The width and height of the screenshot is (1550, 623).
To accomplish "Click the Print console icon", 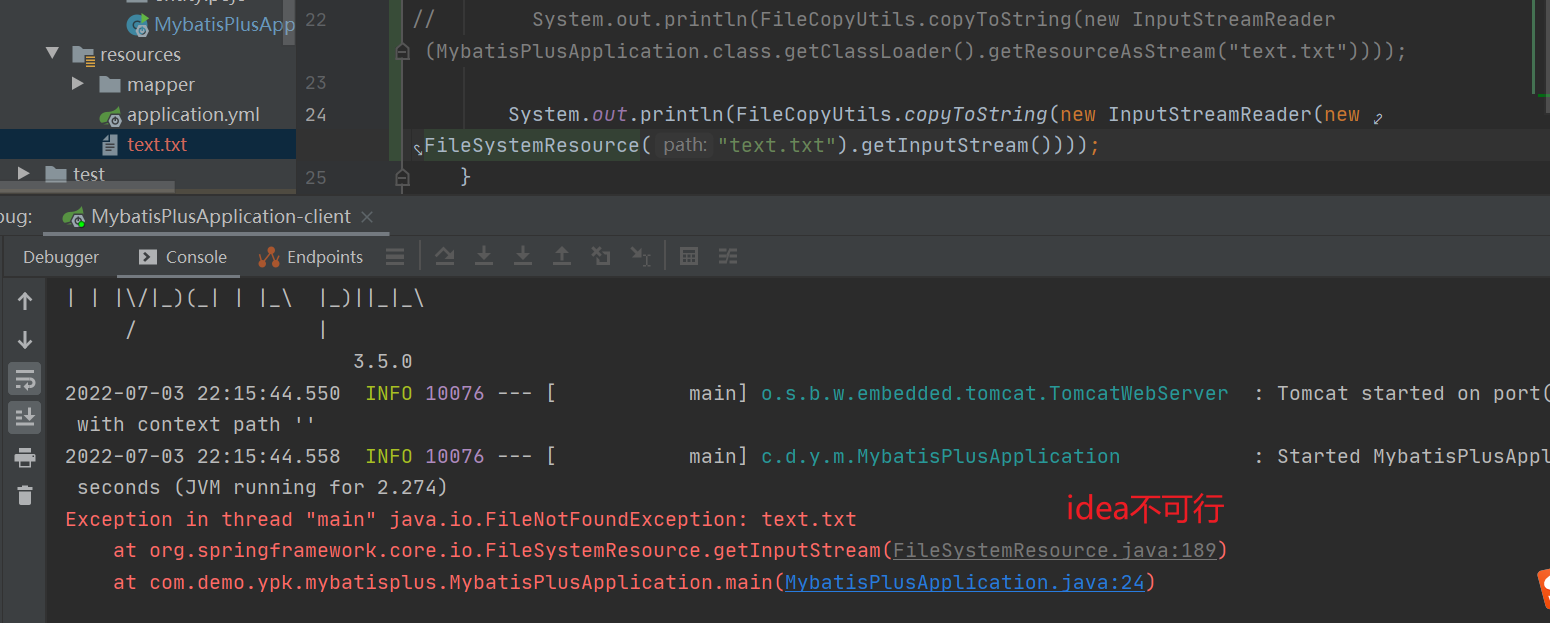I will click(x=25, y=458).
